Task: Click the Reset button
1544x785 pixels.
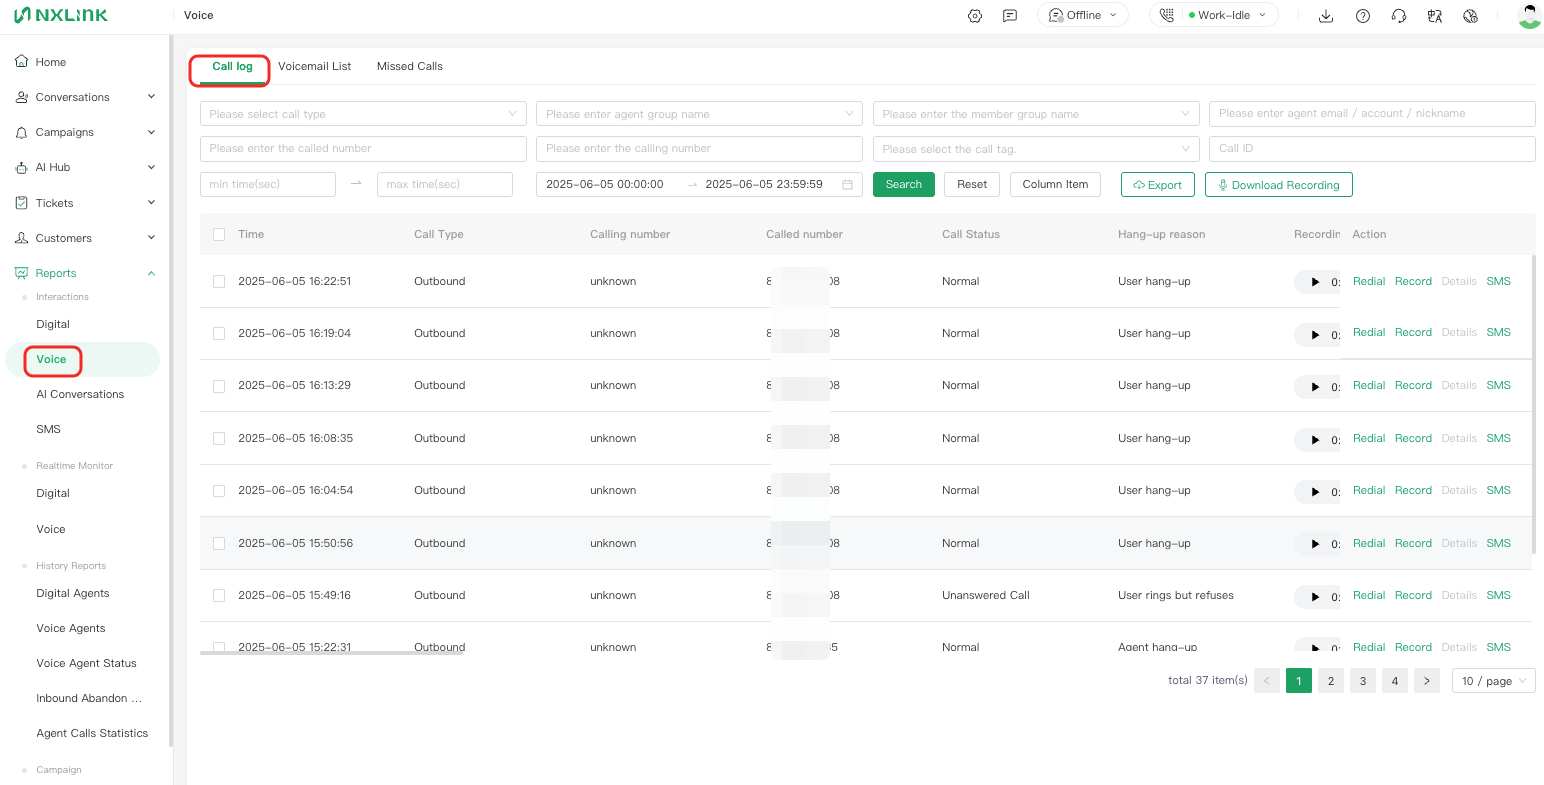Action: coord(972,184)
